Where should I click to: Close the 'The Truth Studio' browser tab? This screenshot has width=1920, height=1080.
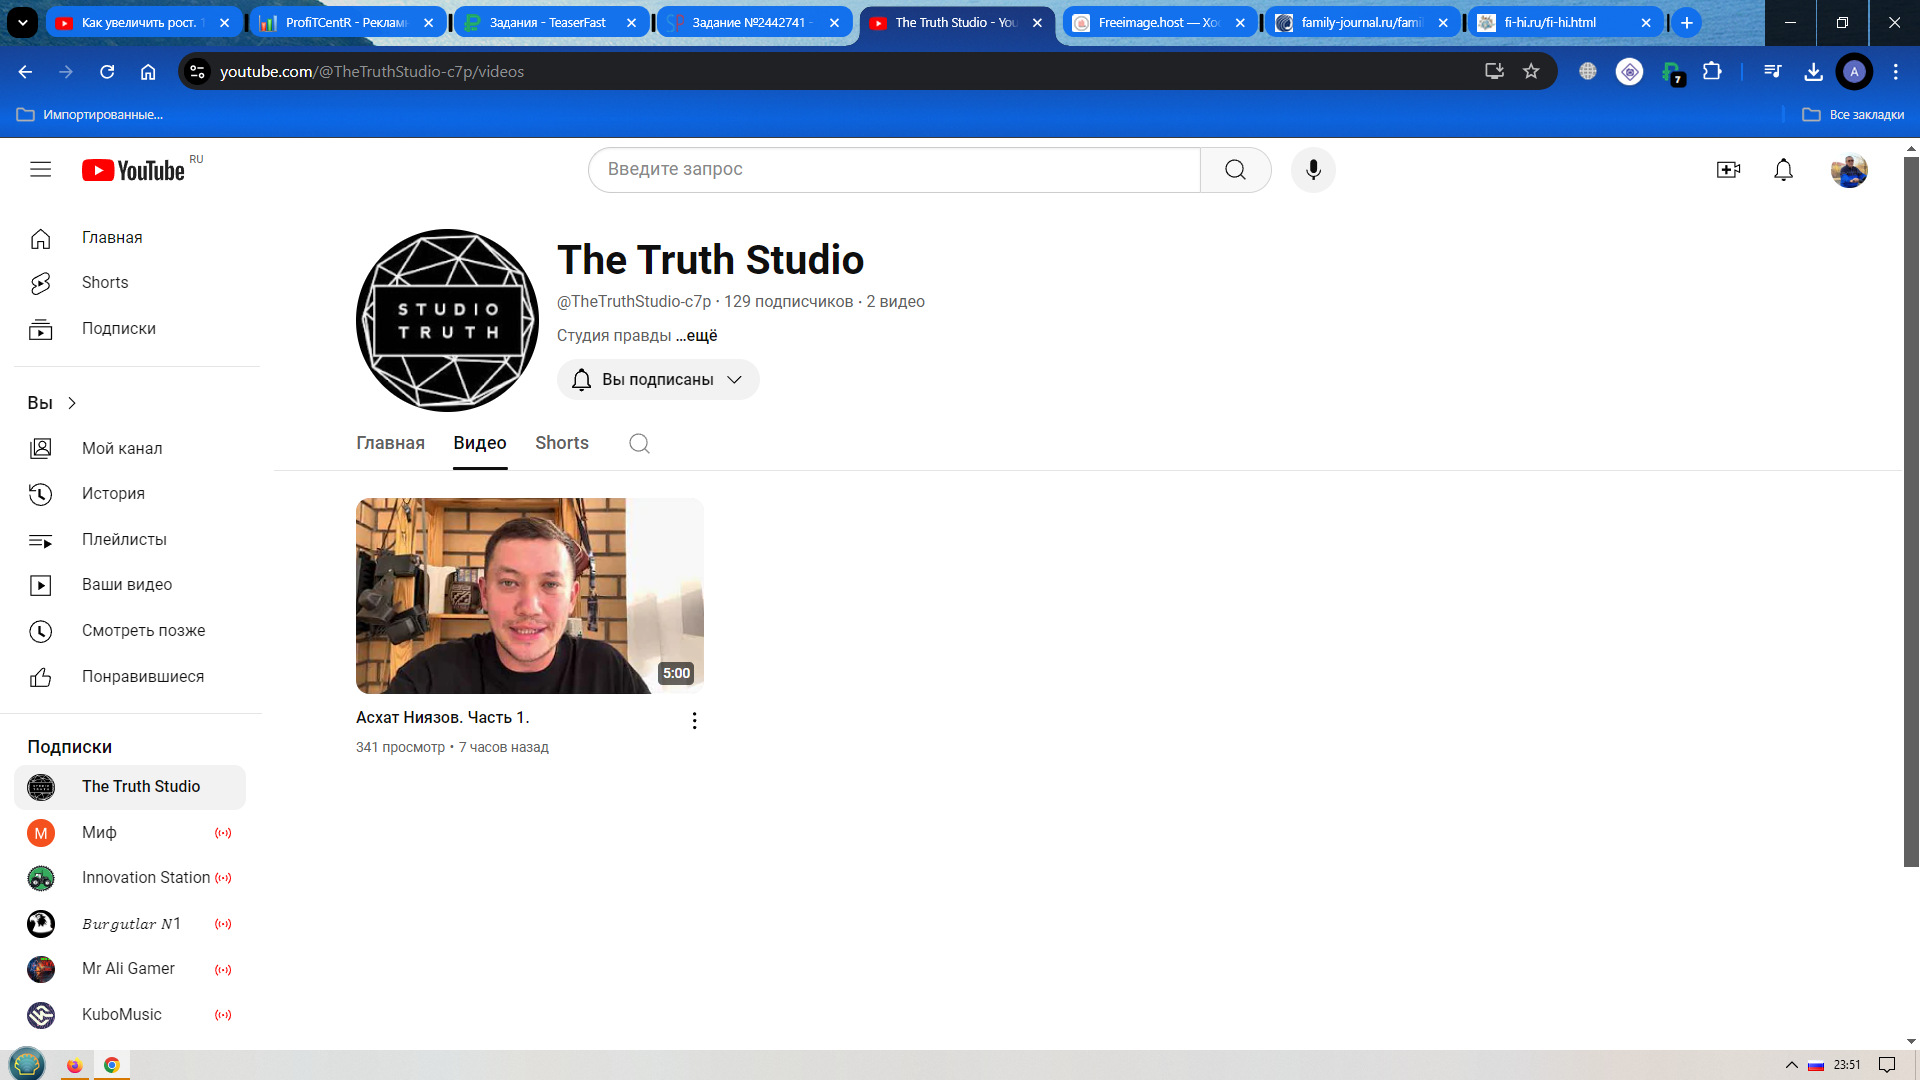tap(1037, 22)
